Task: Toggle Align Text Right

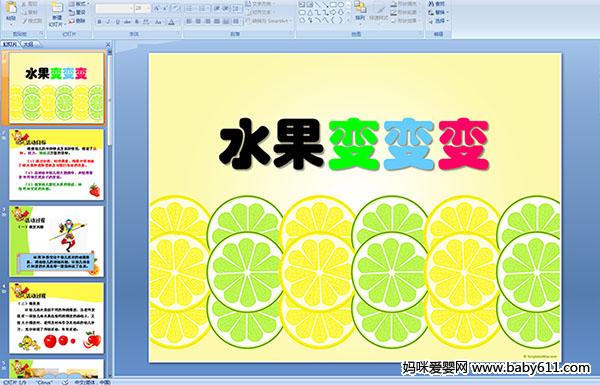Action: 207,21
